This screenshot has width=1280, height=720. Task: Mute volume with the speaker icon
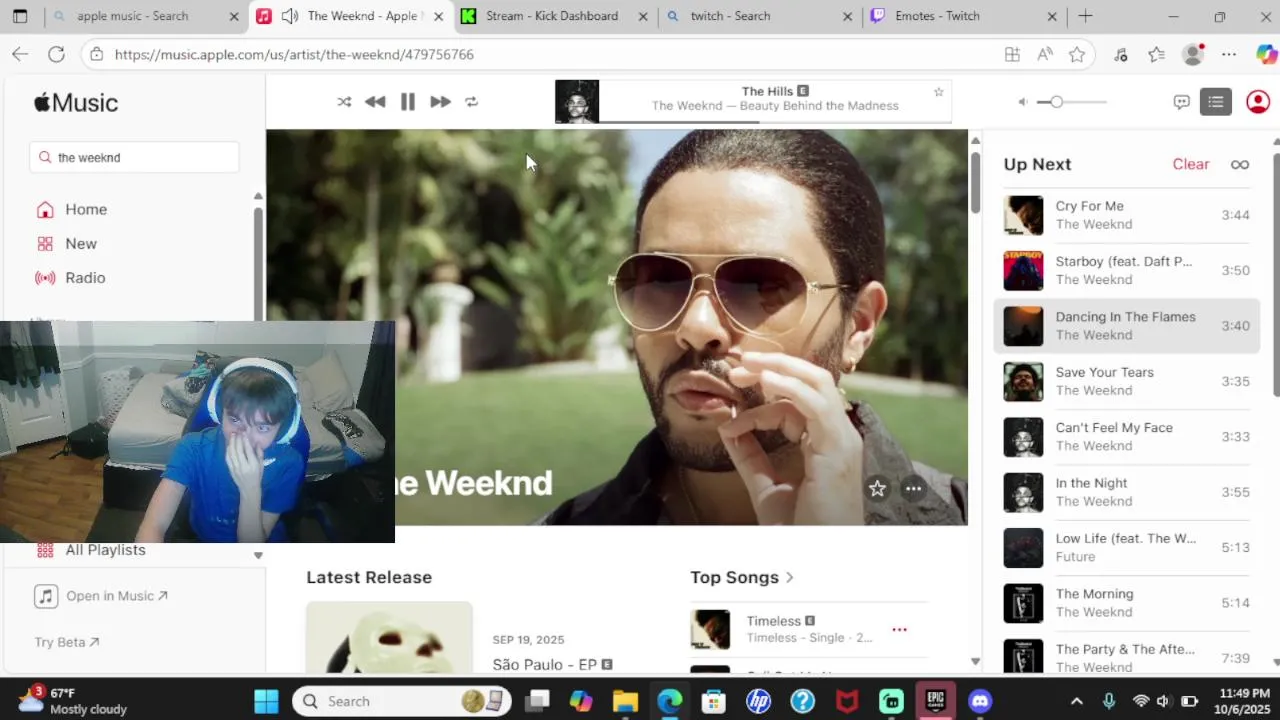click(1023, 102)
